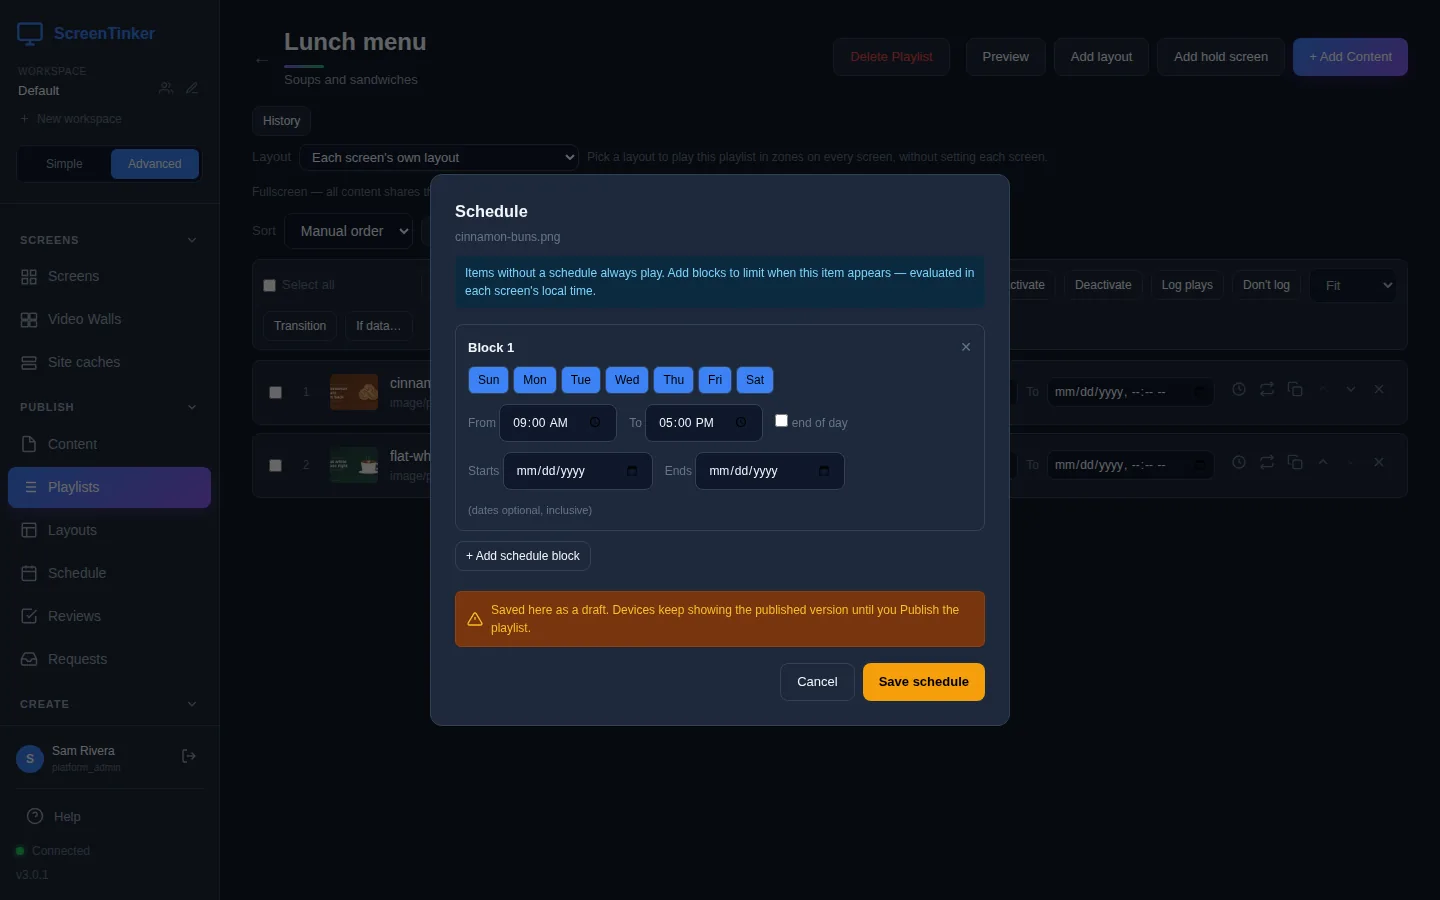Click the ScreenTinker logo icon
Image resolution: width=1440 pixels, height=900 pixels.
coord(30,34)
